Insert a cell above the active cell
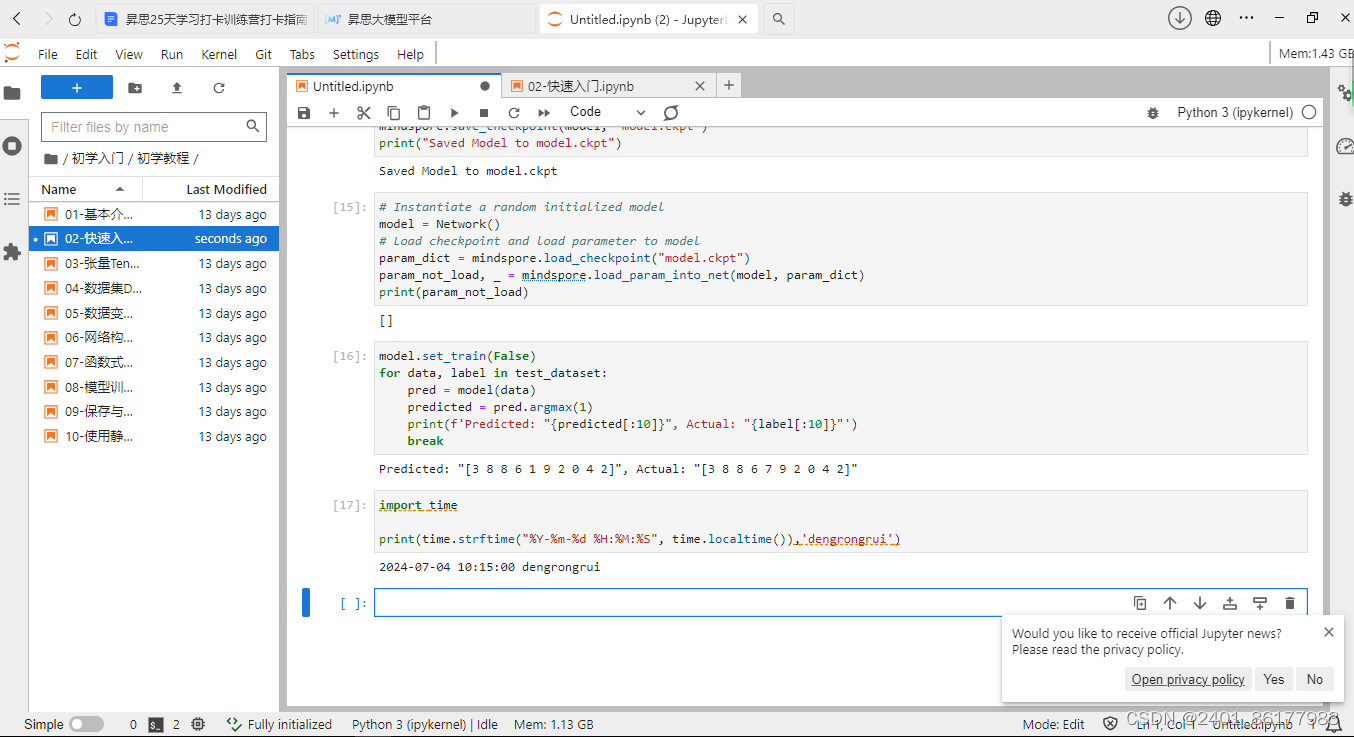 (1230, 603)
